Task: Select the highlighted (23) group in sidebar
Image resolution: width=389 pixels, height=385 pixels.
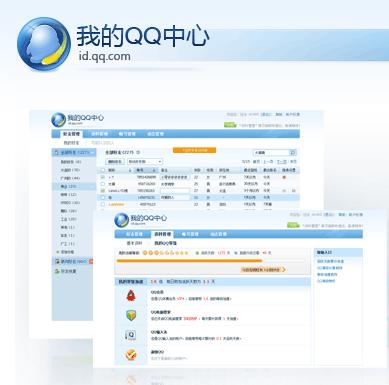Action: [73, 186]
